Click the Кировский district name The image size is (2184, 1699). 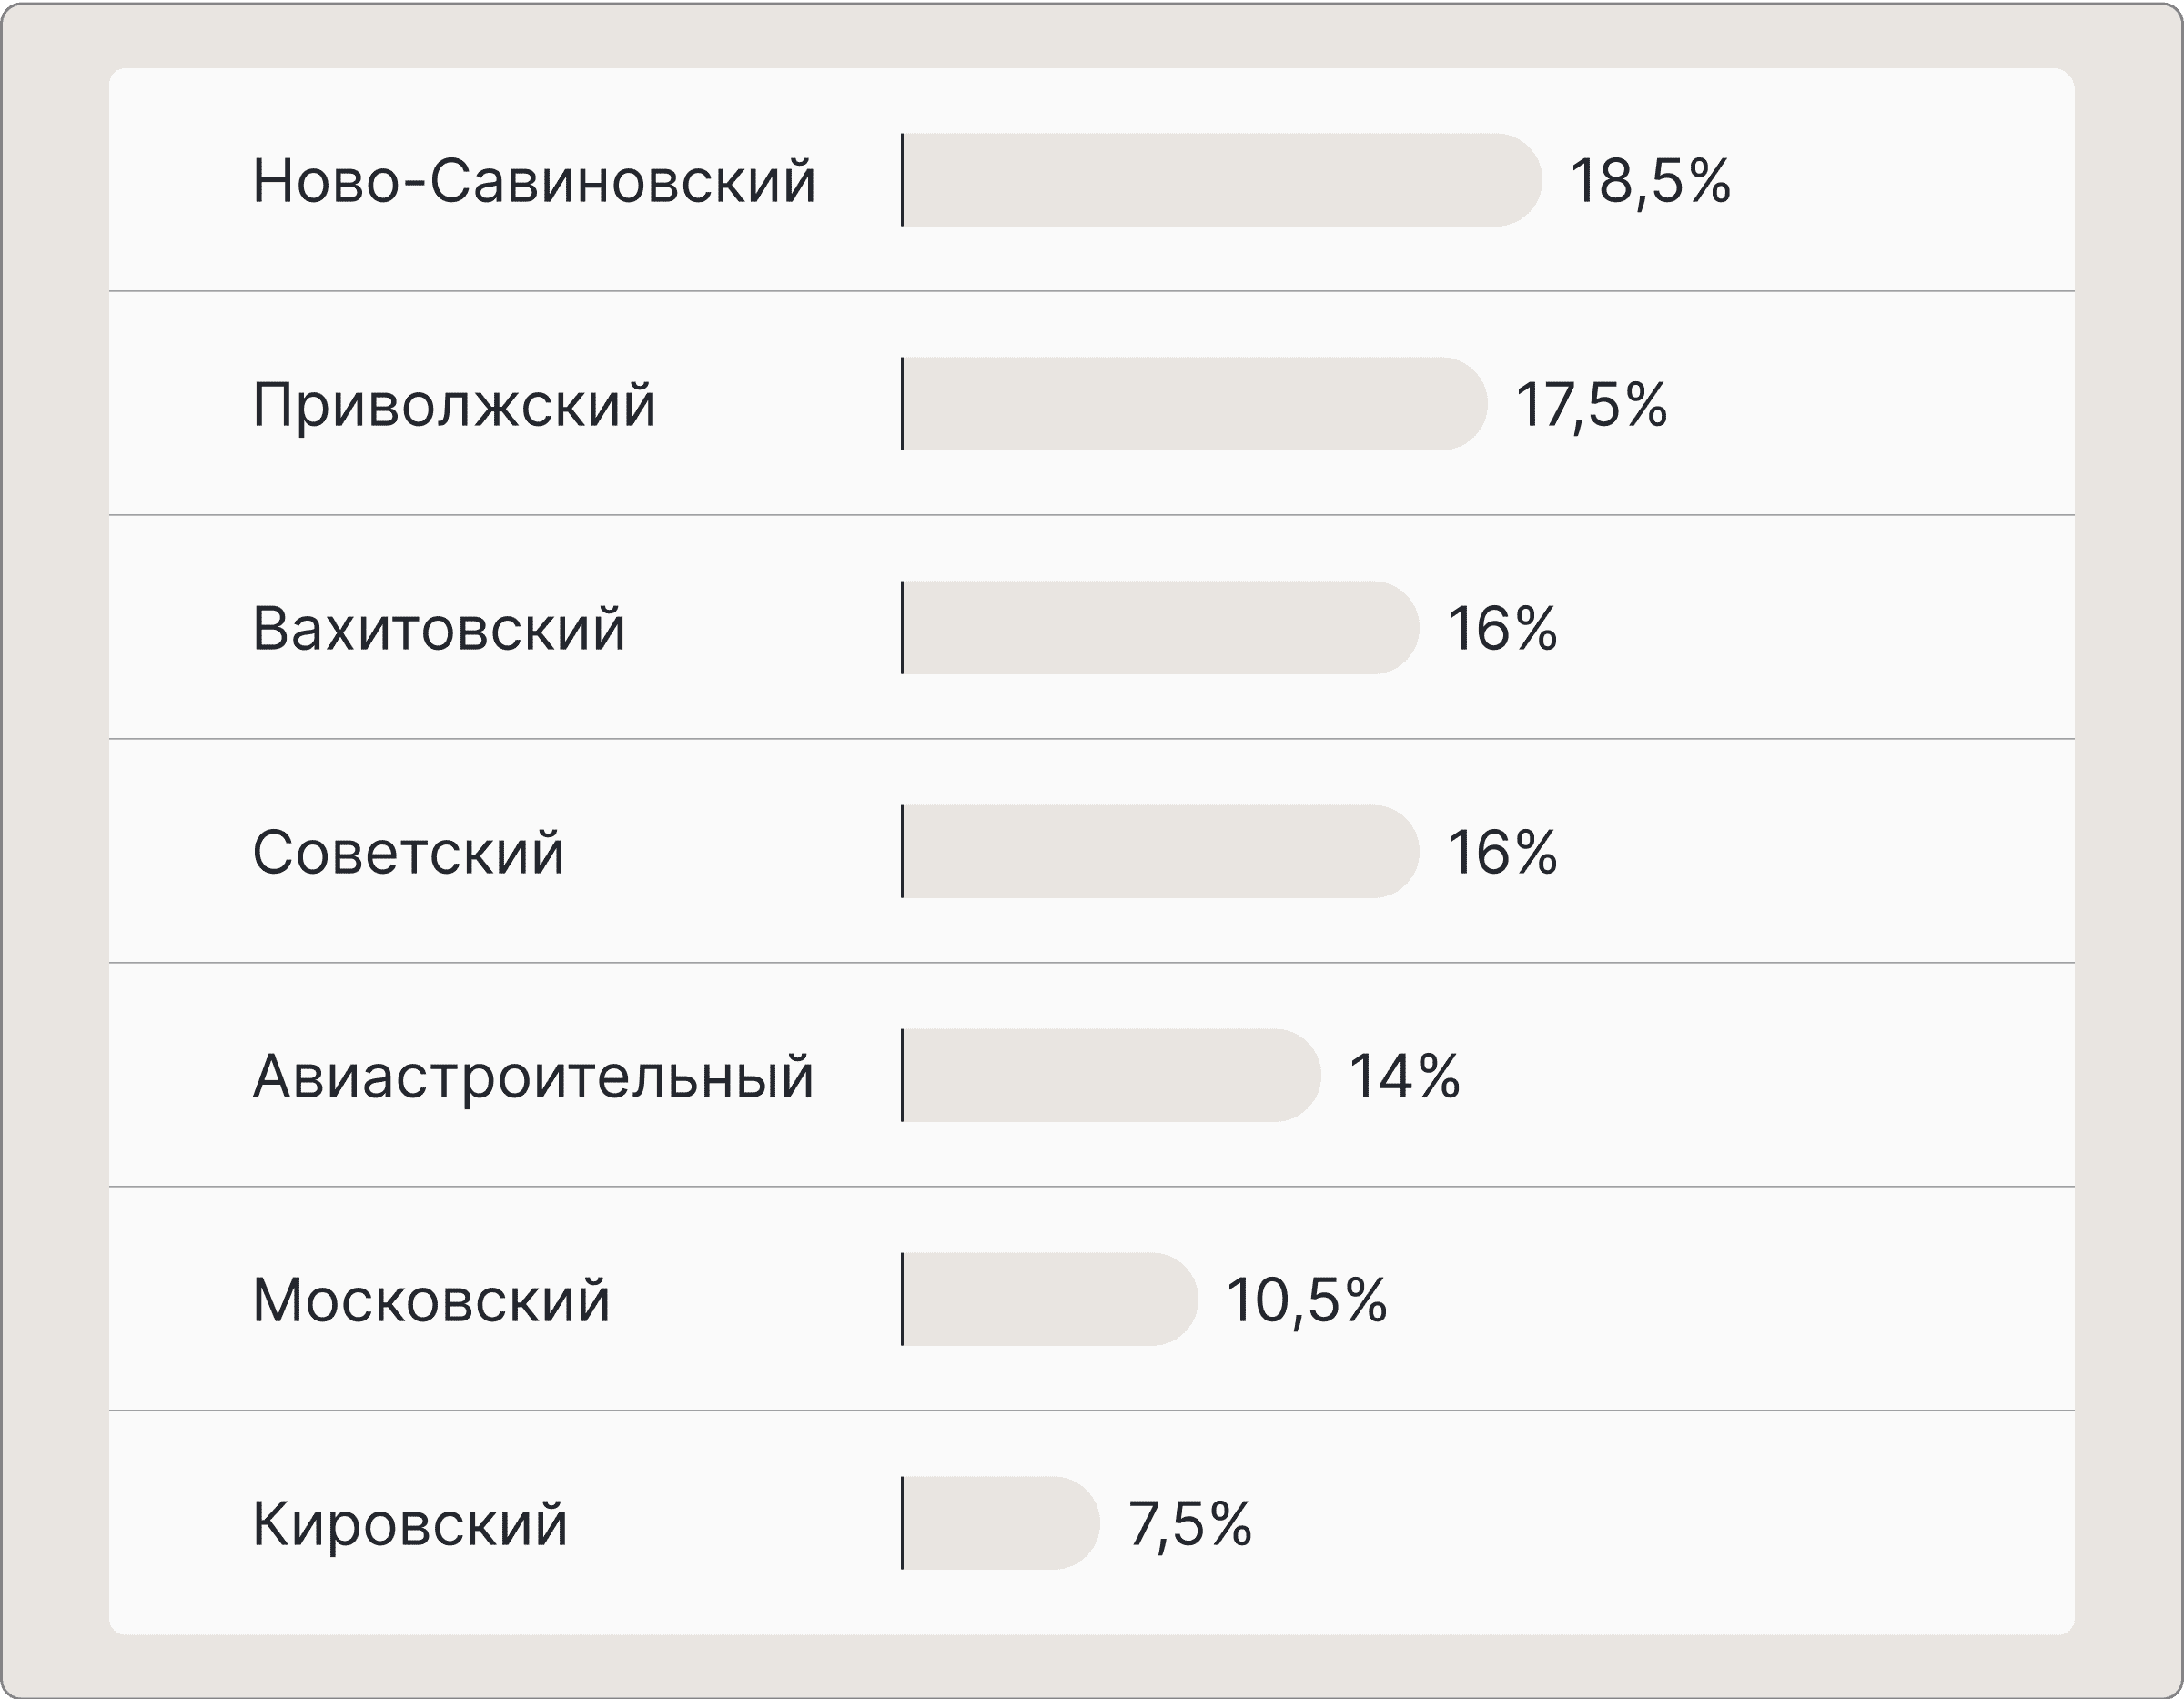[410, 1525]
